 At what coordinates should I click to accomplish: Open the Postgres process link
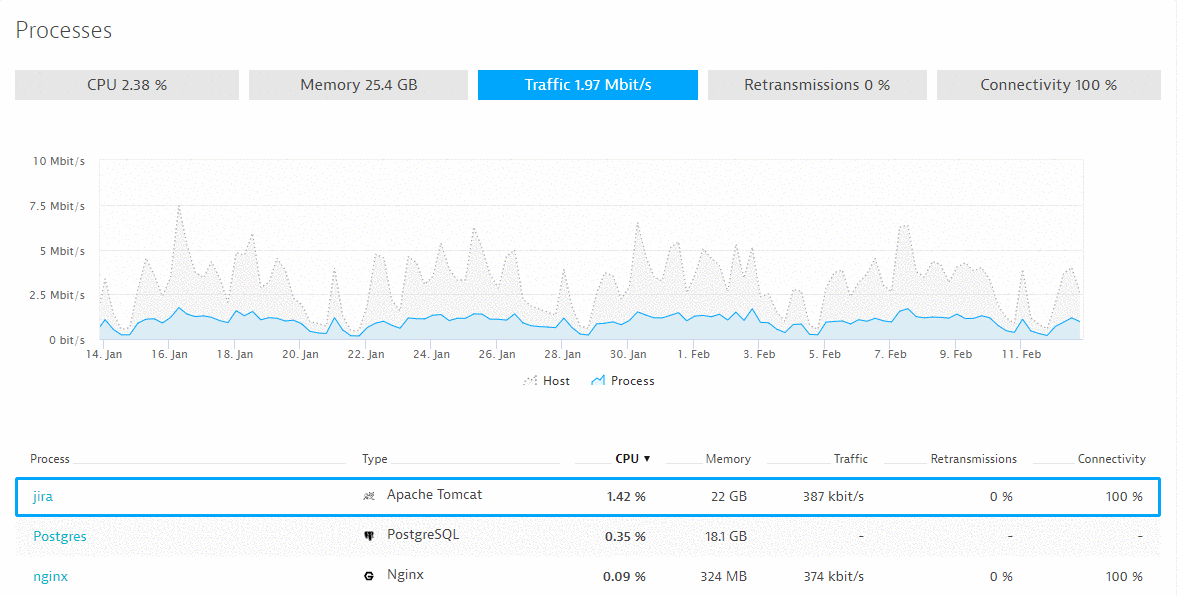(59, 536)
